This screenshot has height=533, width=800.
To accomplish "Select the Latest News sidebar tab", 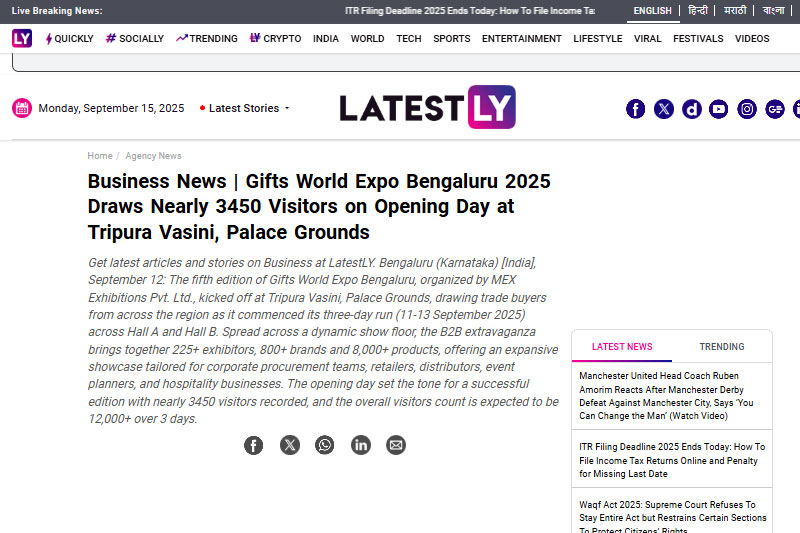I will [x=622, y=347].
